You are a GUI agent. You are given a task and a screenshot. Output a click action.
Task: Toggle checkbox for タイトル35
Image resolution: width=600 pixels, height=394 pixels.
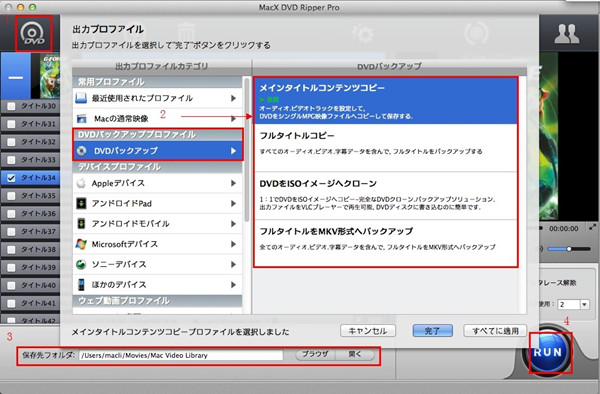11,196
